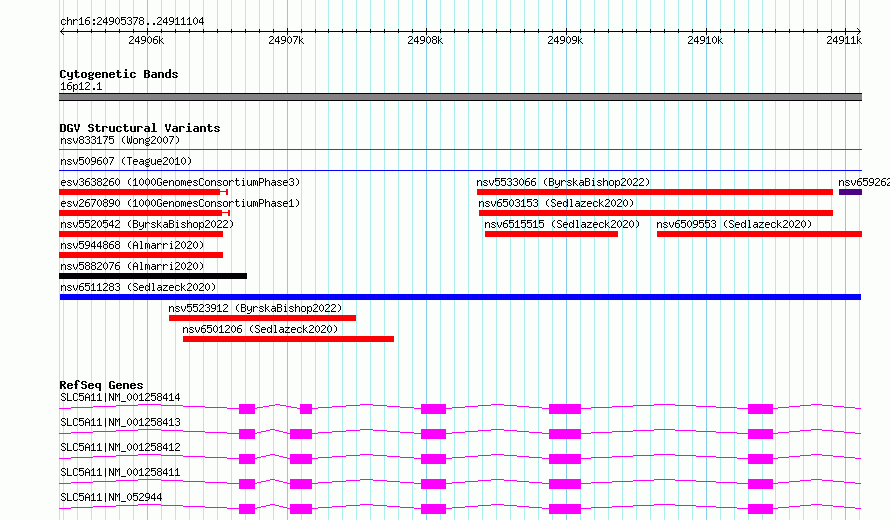Viewport: 890px width, 520px height.
Task: Select the red bar under nsv5523912
Action: pos(262,318)
